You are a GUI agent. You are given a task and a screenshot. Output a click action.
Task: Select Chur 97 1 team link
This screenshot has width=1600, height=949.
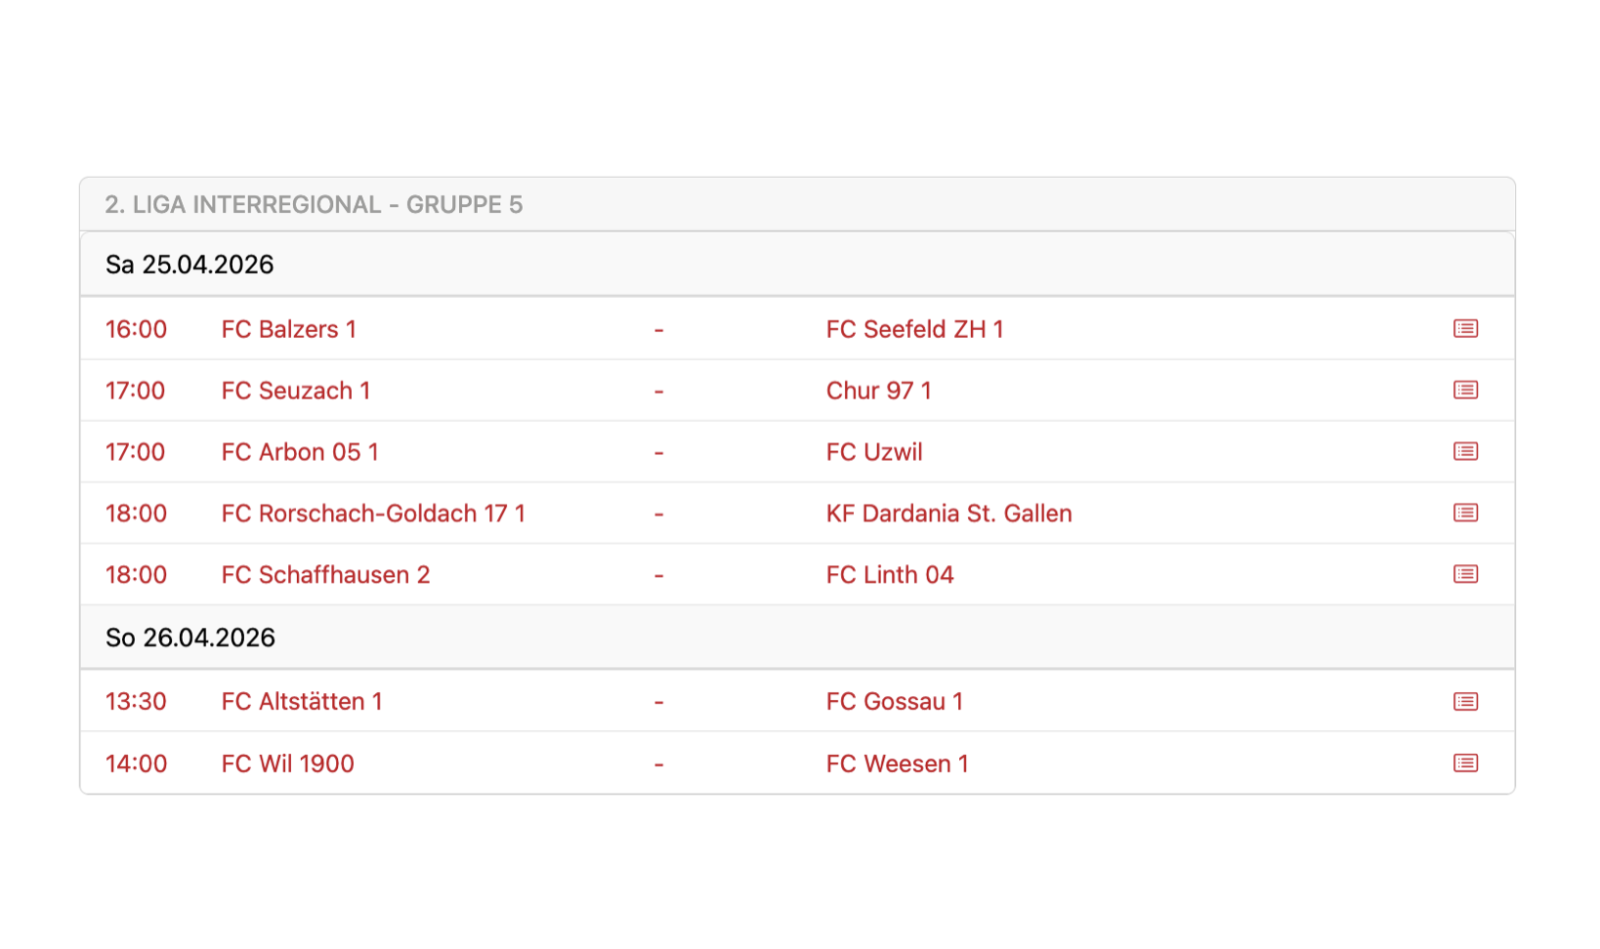(x=878, y=391)
